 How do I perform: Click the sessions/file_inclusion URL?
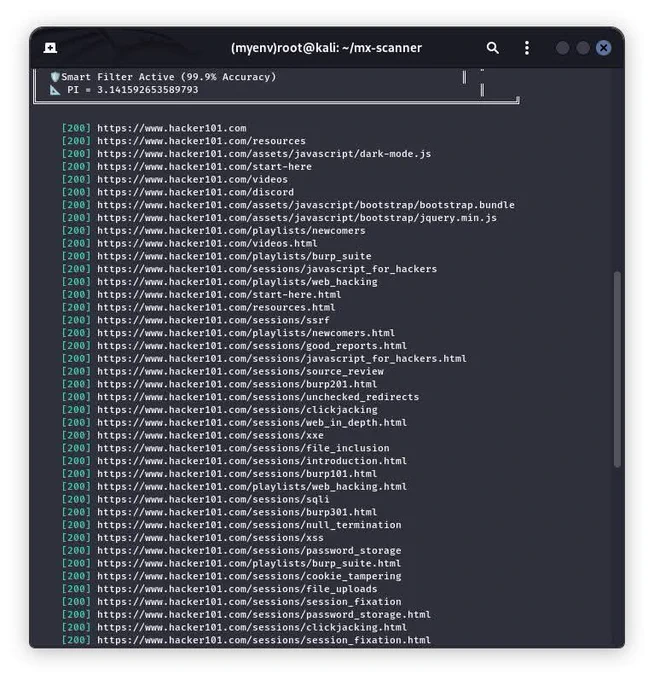(x=243, y=448)
